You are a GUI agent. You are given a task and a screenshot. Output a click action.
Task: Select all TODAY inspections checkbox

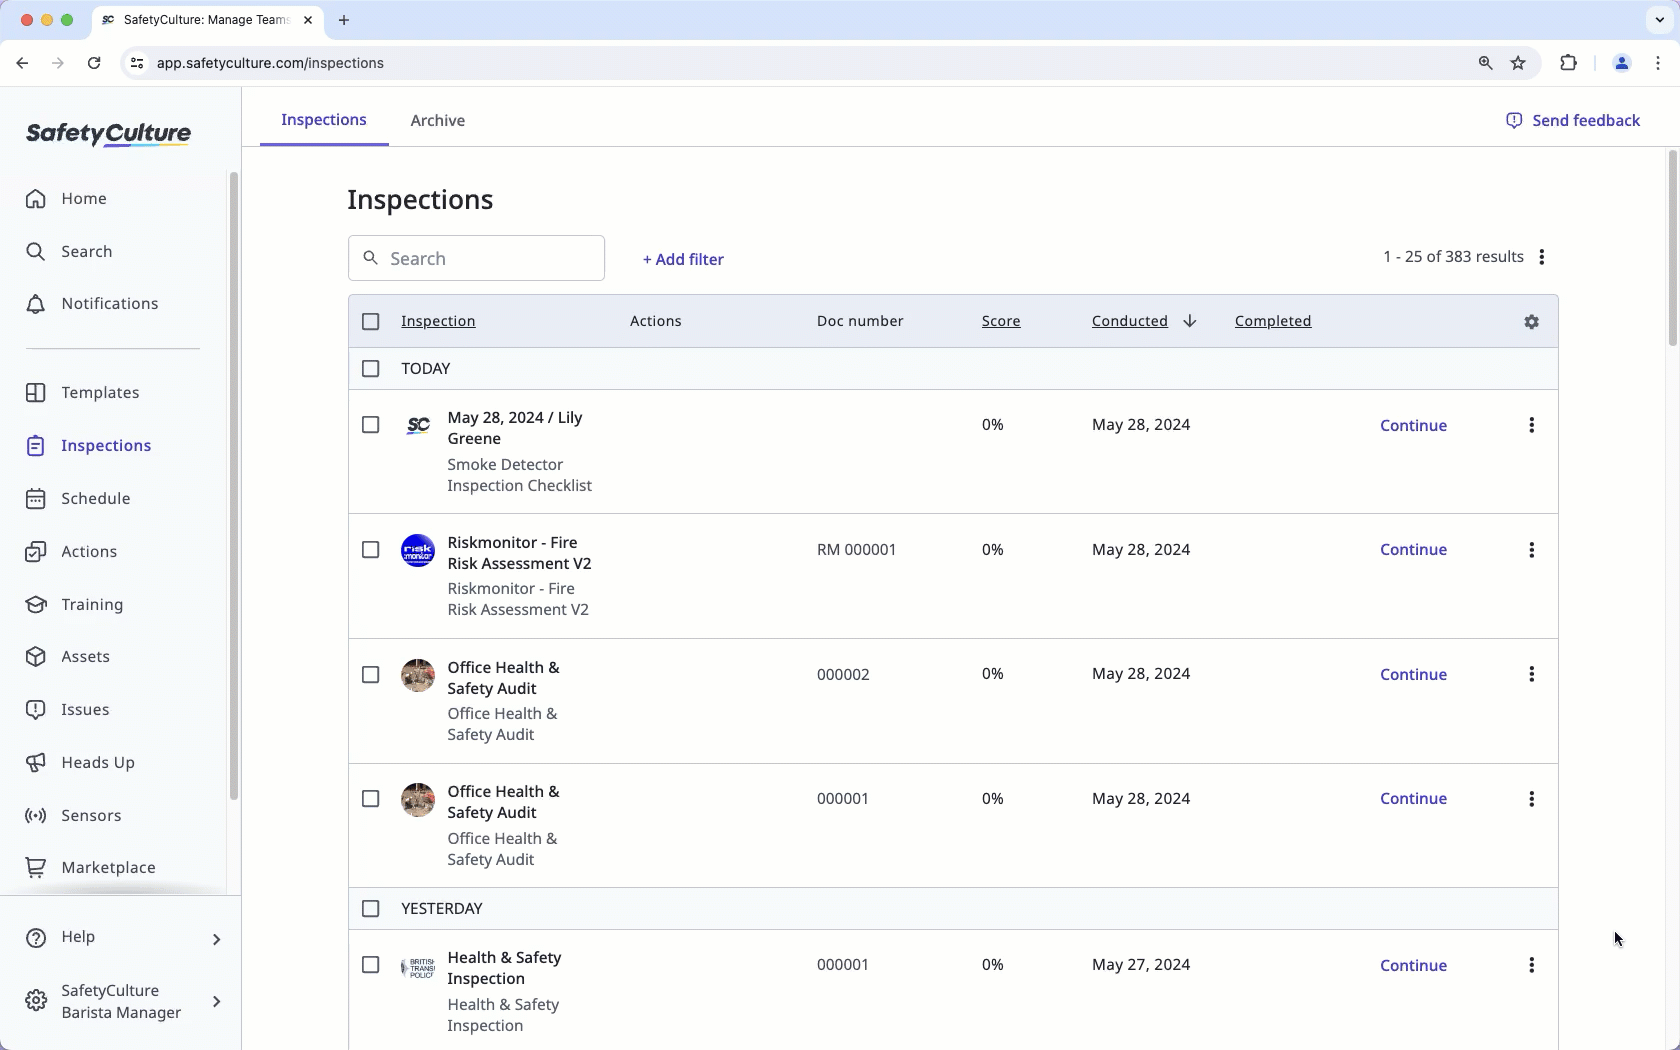pos(371,369)
